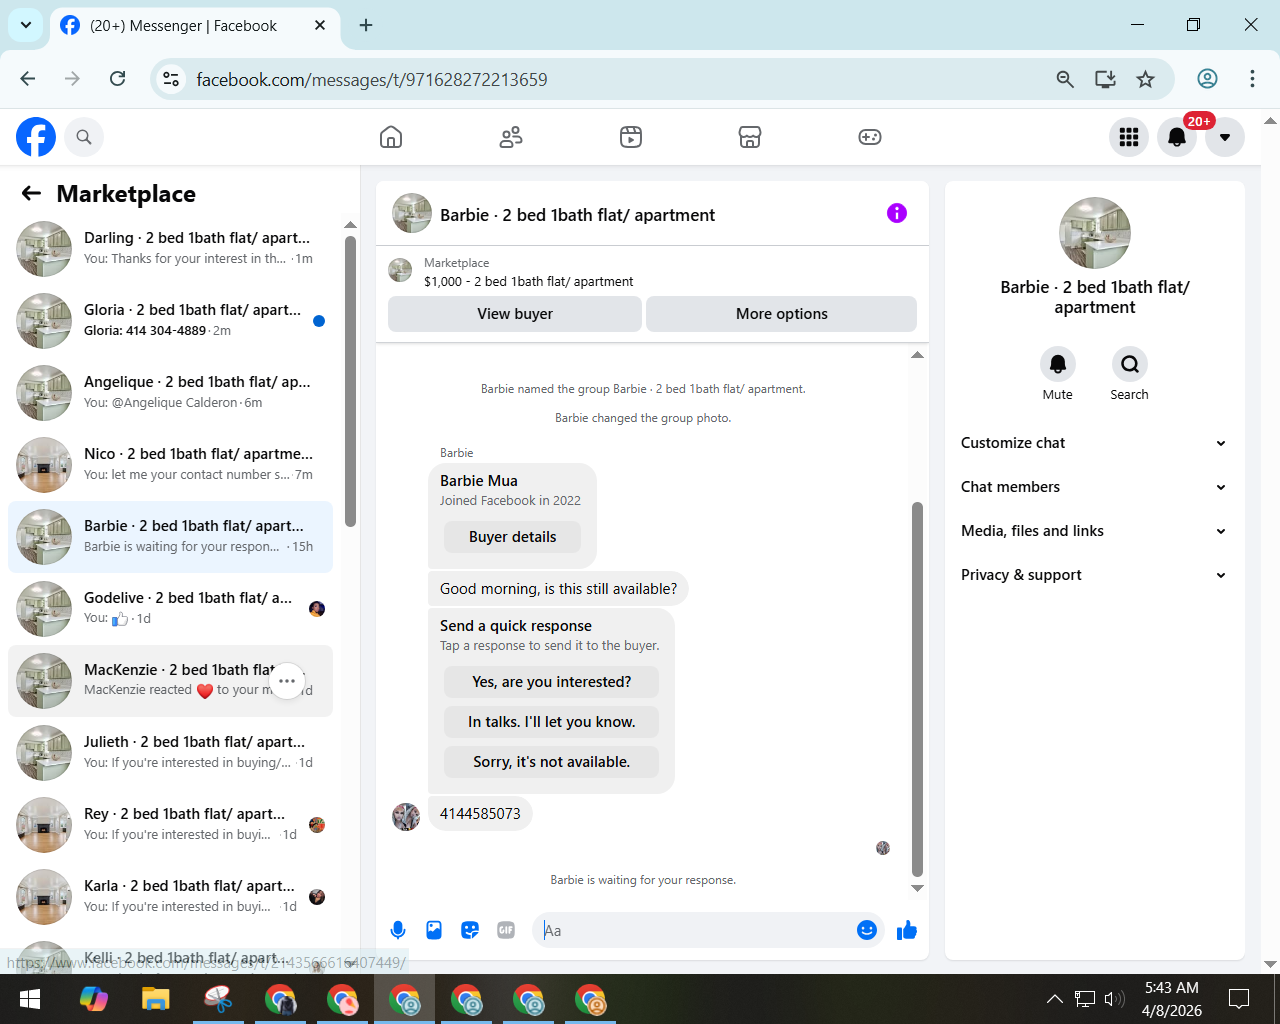Image resolution: width=1280 pixels, height=1024 pixels.
Task: Open the Gaming controller icon in top nav
Action: 870,137
